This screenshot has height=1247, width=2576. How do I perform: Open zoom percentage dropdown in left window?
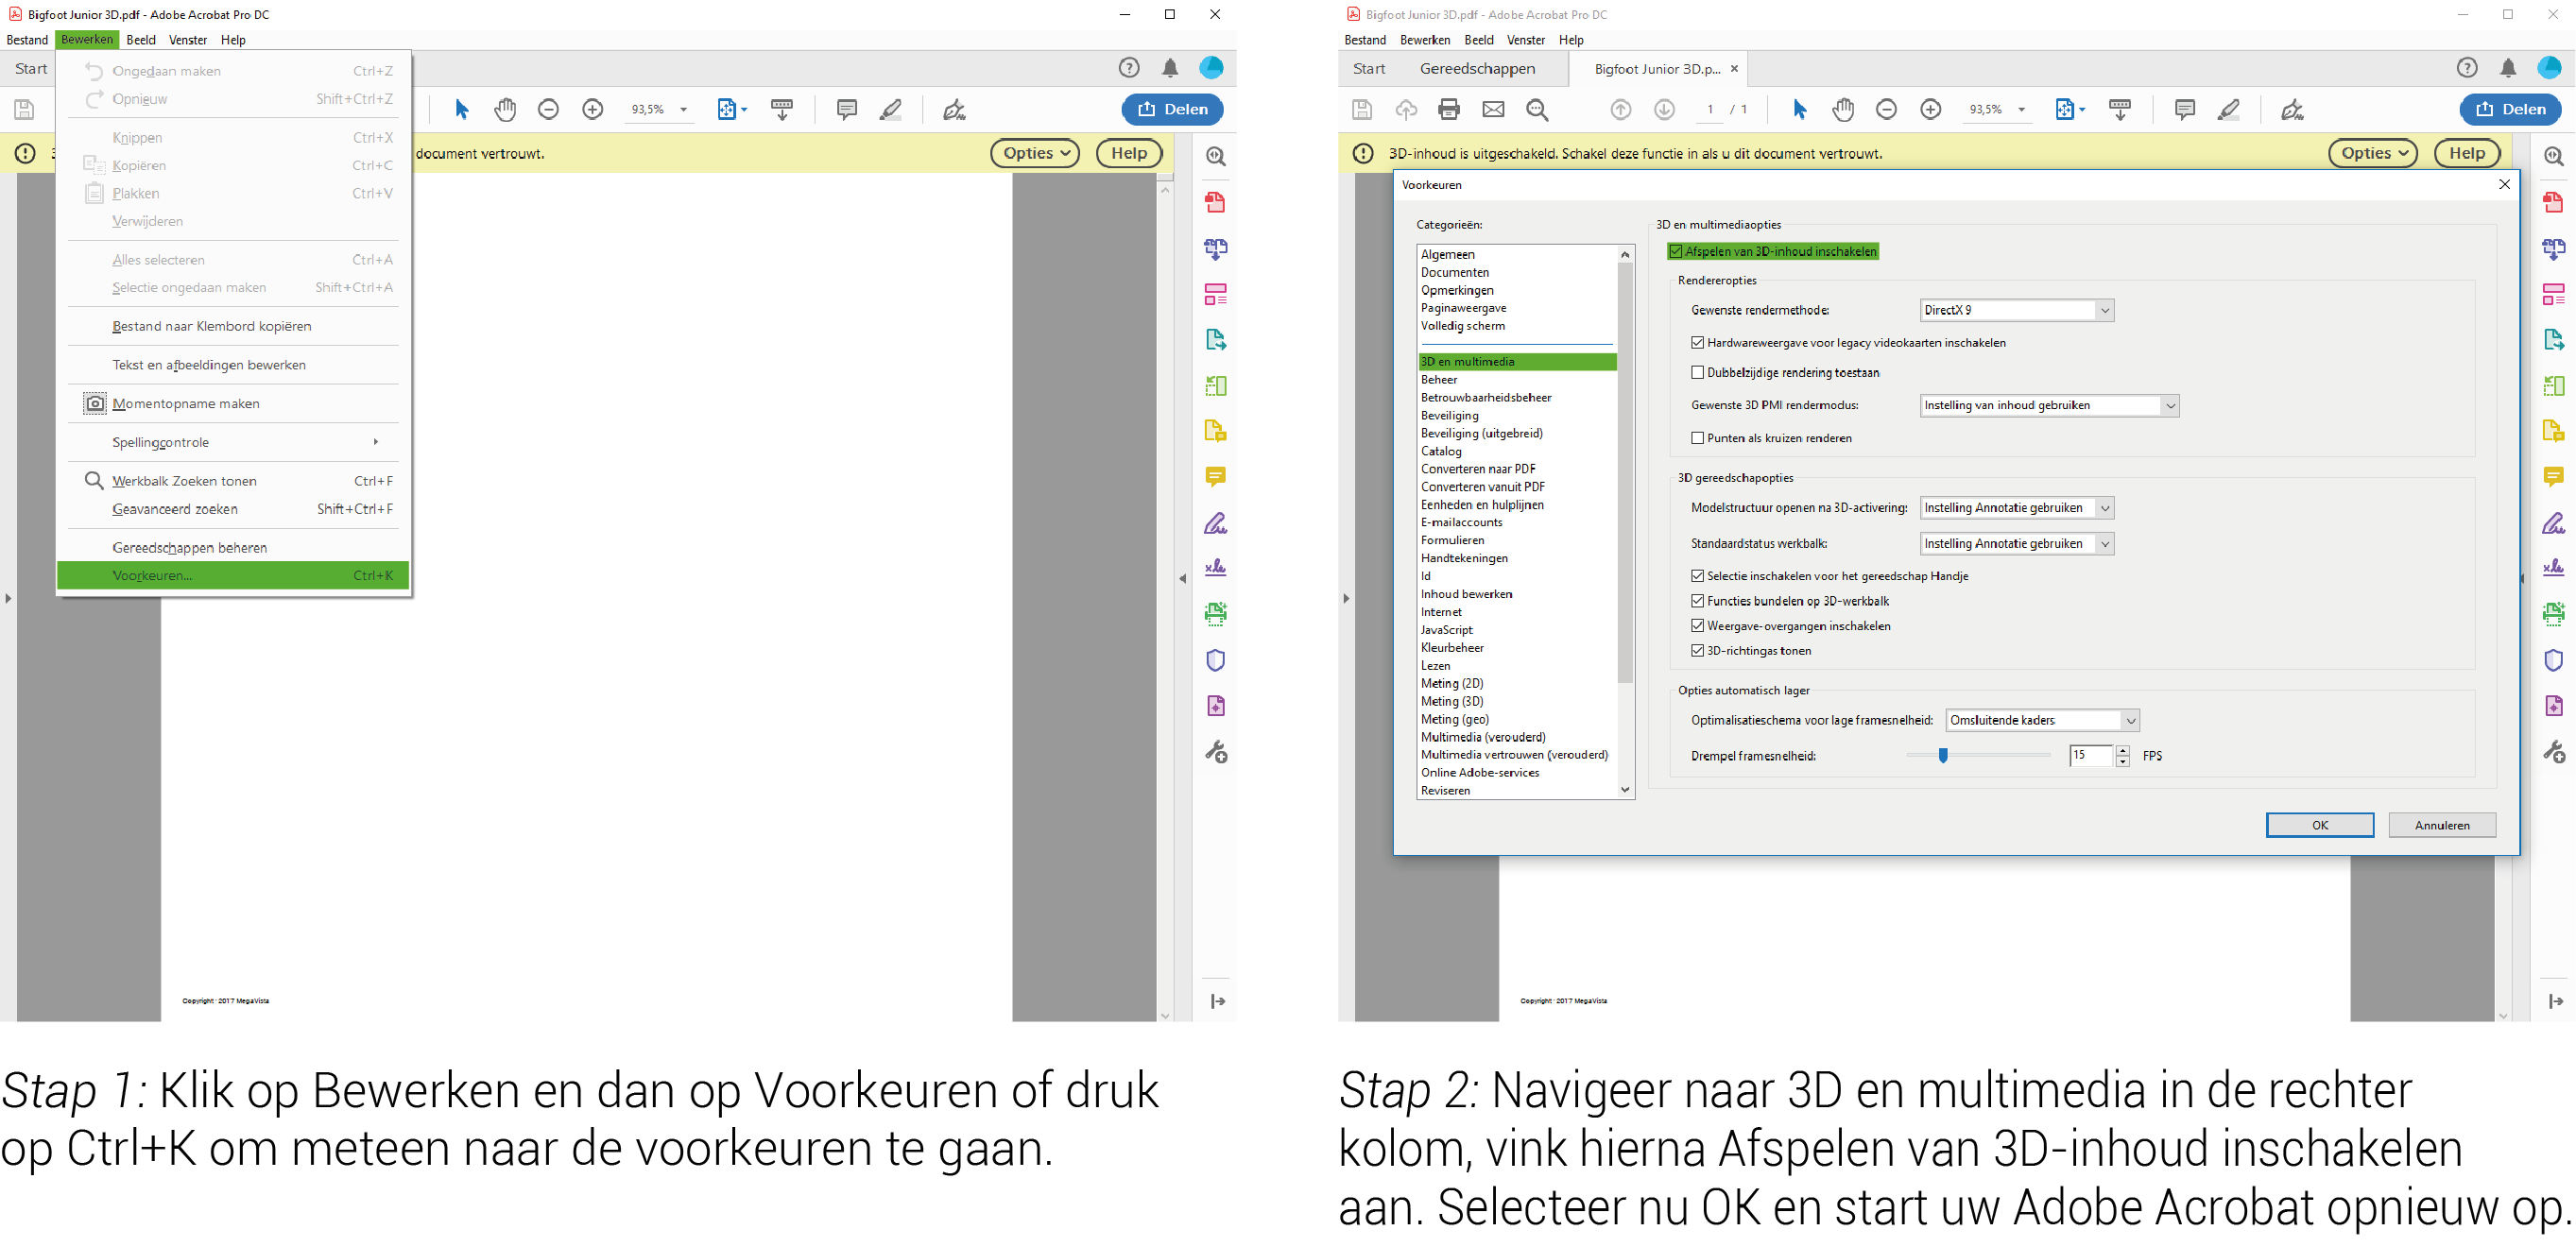pyautogui.click(x=684, y=110)
